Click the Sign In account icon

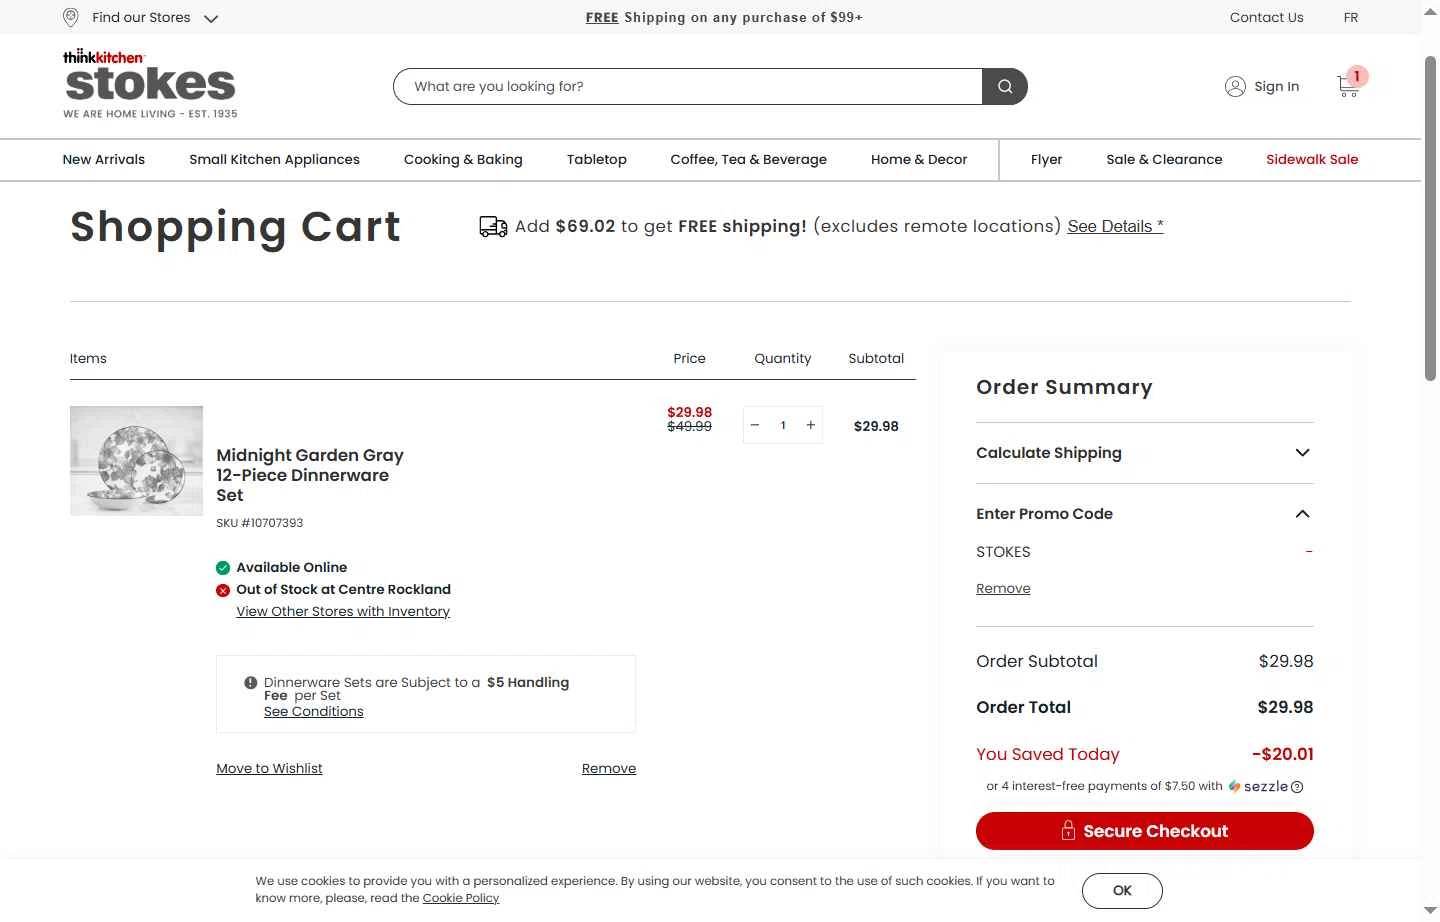[1235, 86]
